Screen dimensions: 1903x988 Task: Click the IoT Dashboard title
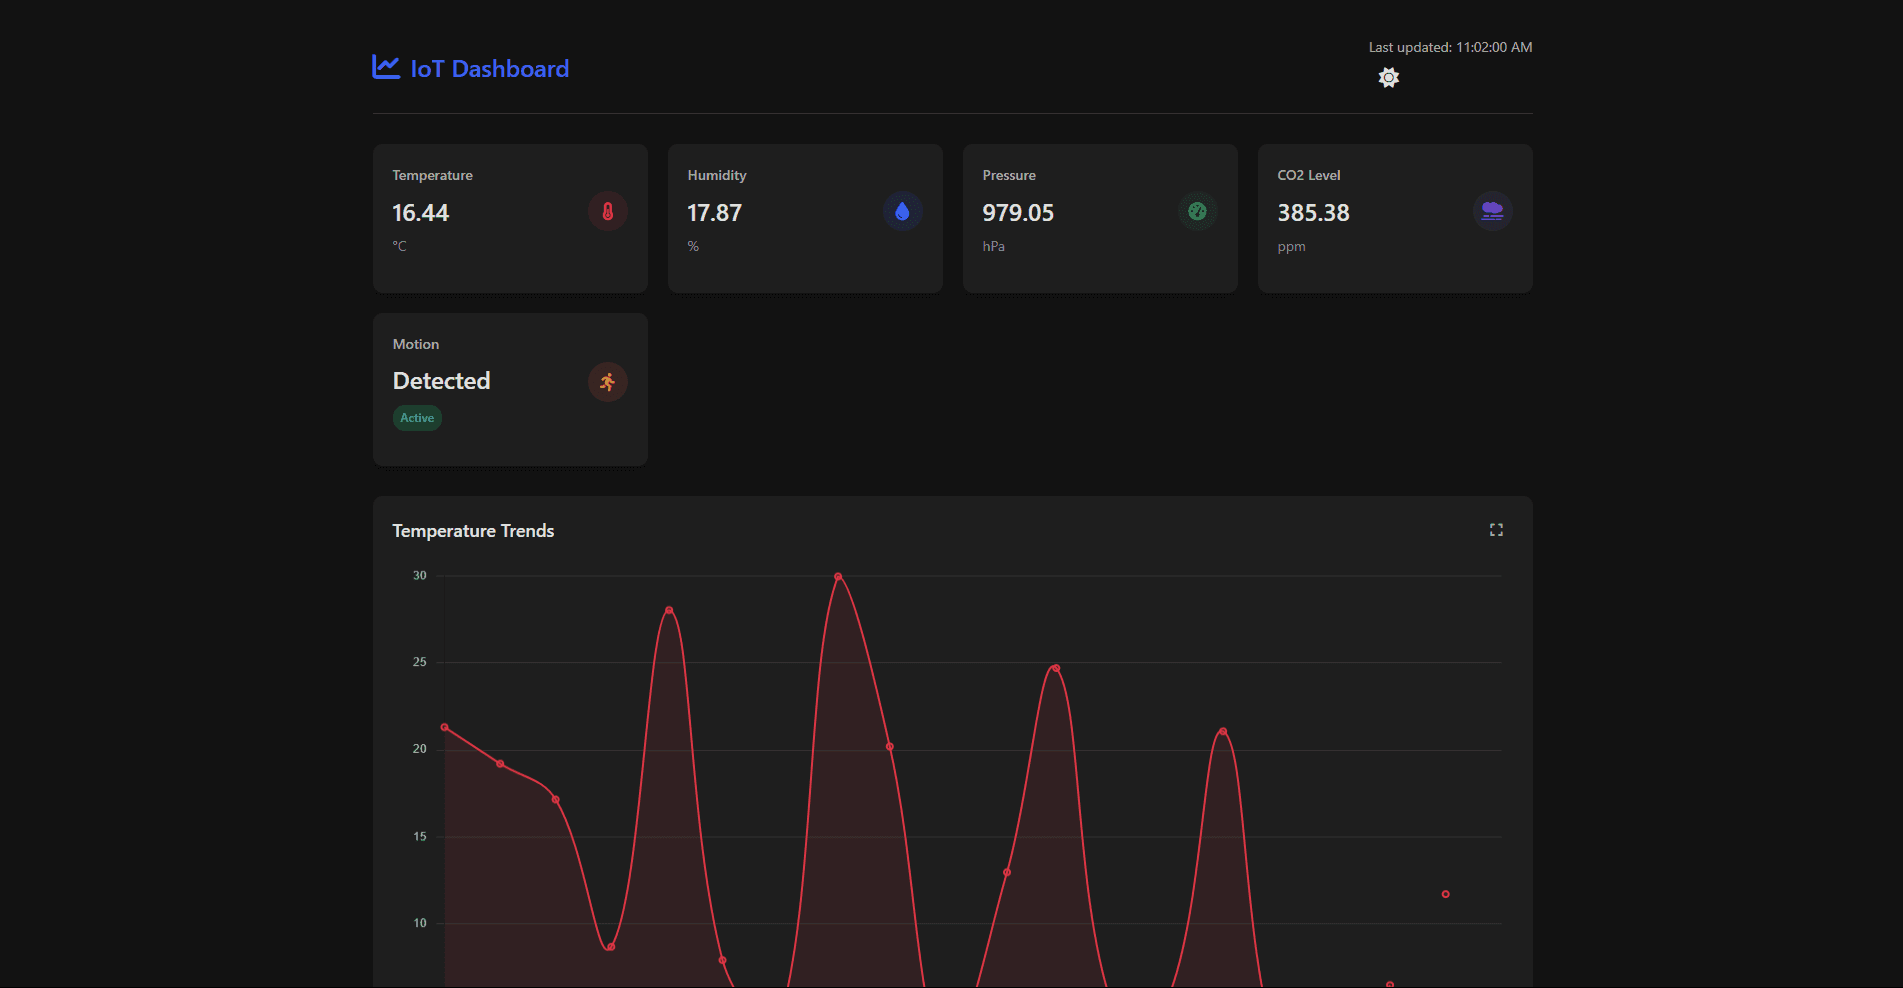pyautogui.click(x=490, y=69)
